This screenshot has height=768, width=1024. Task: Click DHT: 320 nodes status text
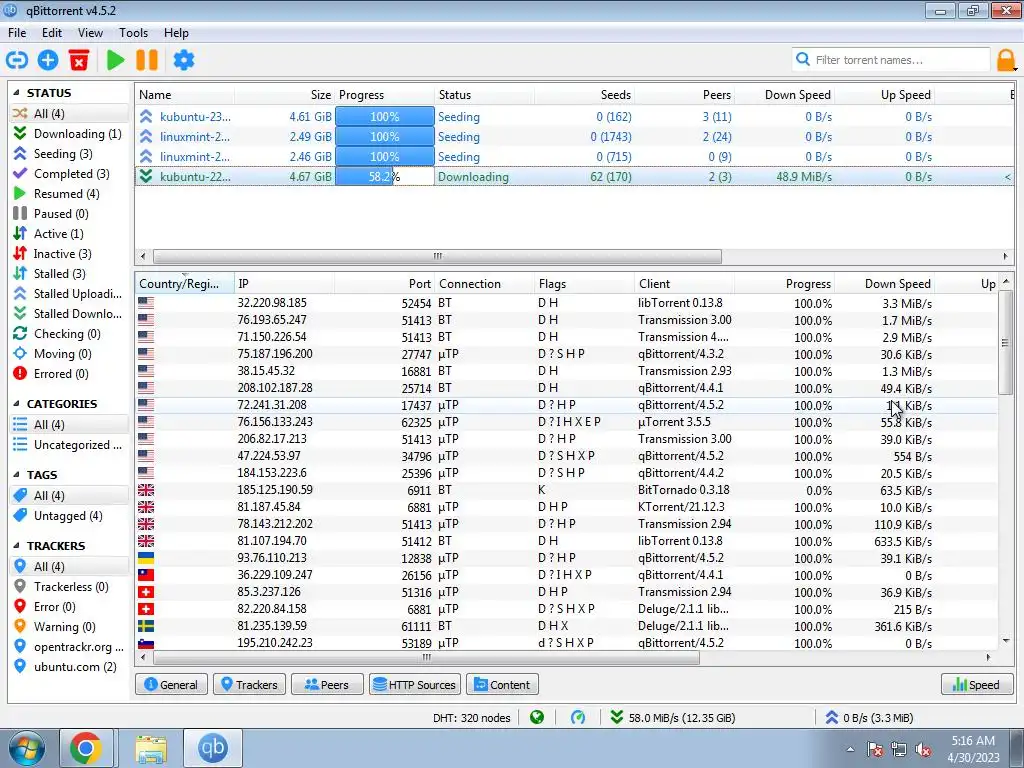click(472, 718)
